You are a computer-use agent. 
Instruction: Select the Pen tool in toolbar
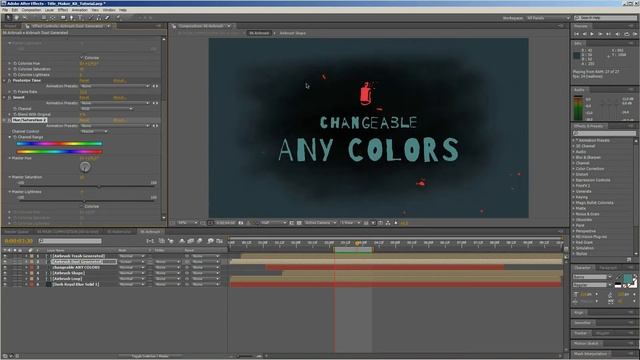point(71,18)
